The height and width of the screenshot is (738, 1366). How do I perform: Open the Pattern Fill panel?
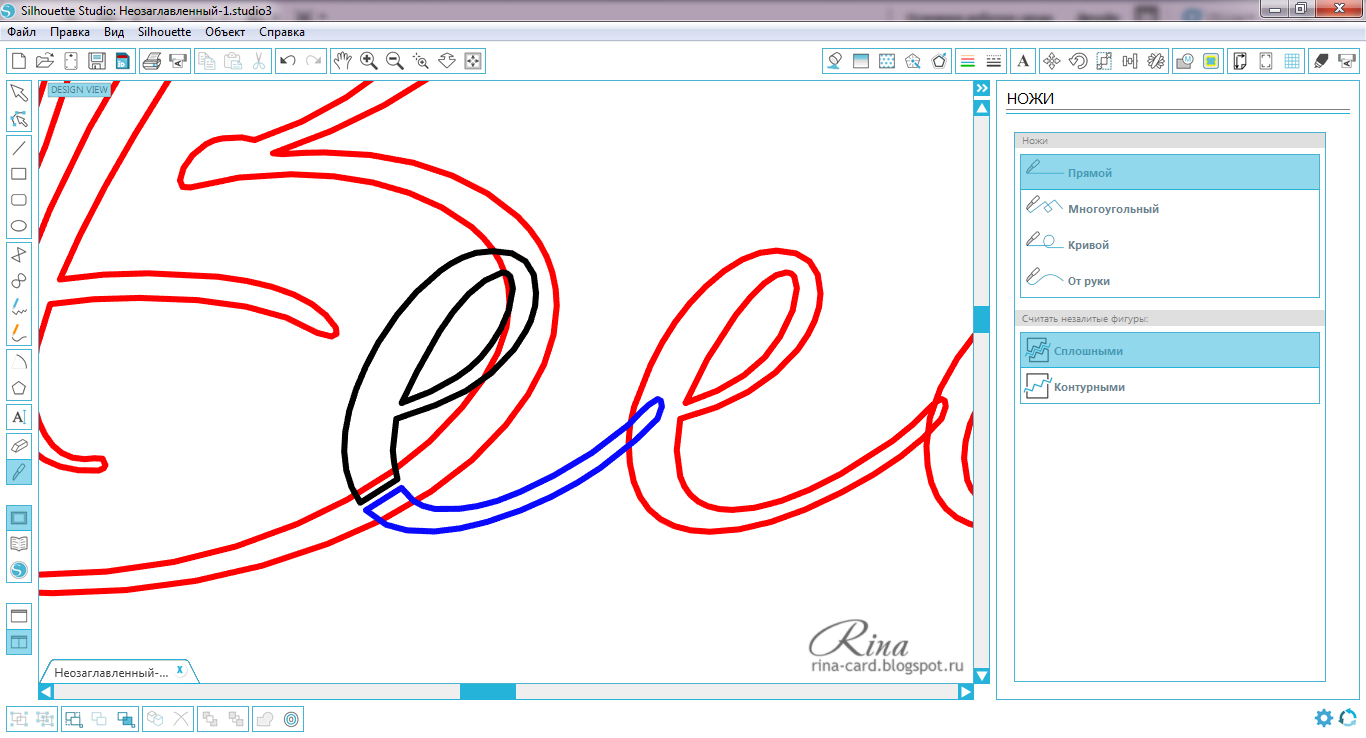click(887, 61)
